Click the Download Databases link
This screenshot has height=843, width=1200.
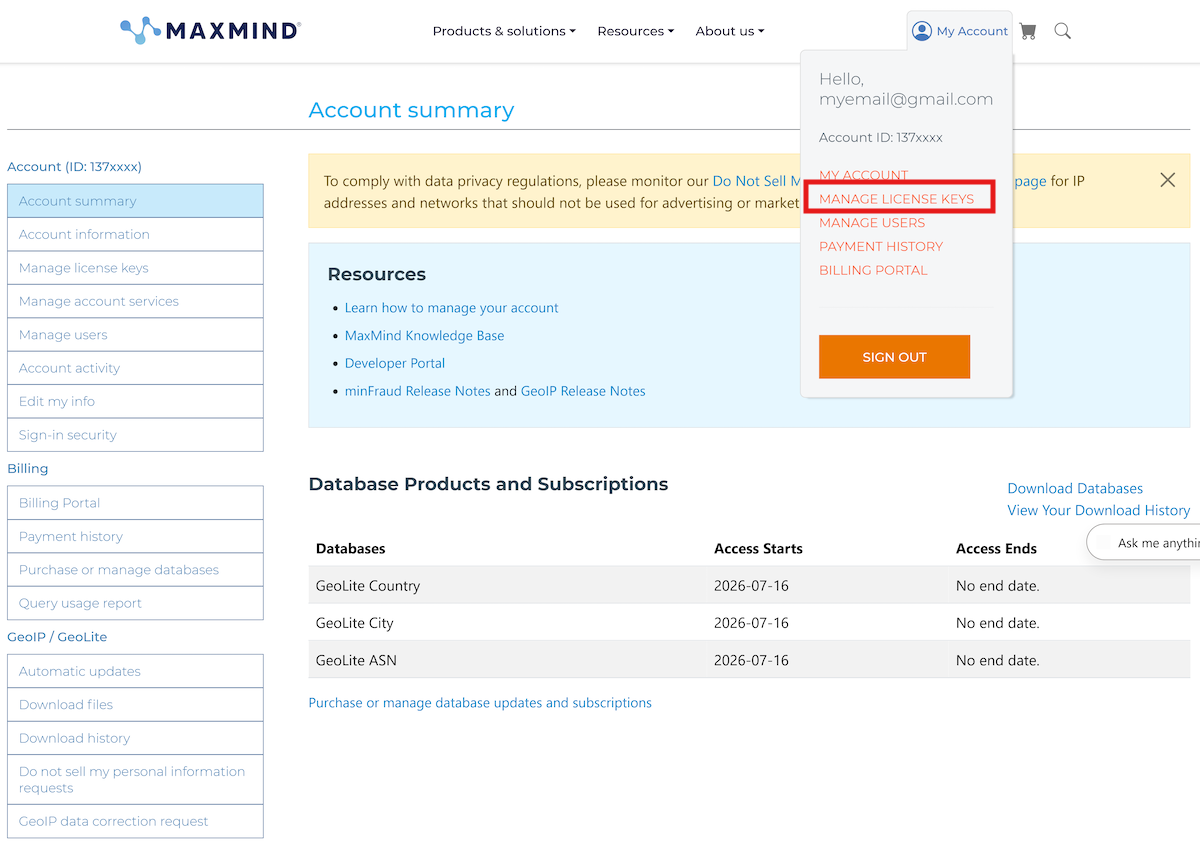1075,488
